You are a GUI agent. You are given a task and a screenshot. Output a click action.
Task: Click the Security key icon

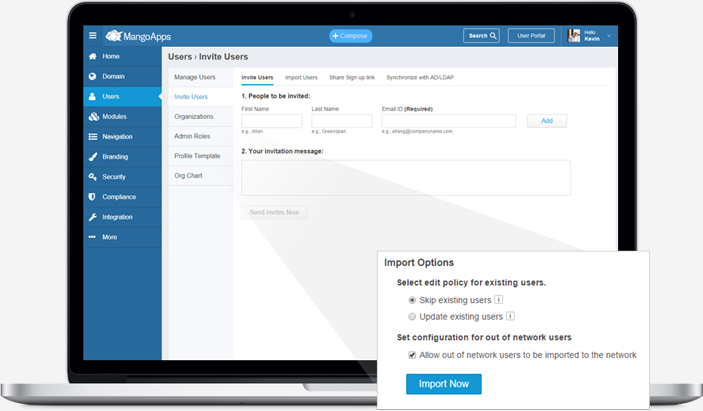pyautogui.click(x=93, y=177)
